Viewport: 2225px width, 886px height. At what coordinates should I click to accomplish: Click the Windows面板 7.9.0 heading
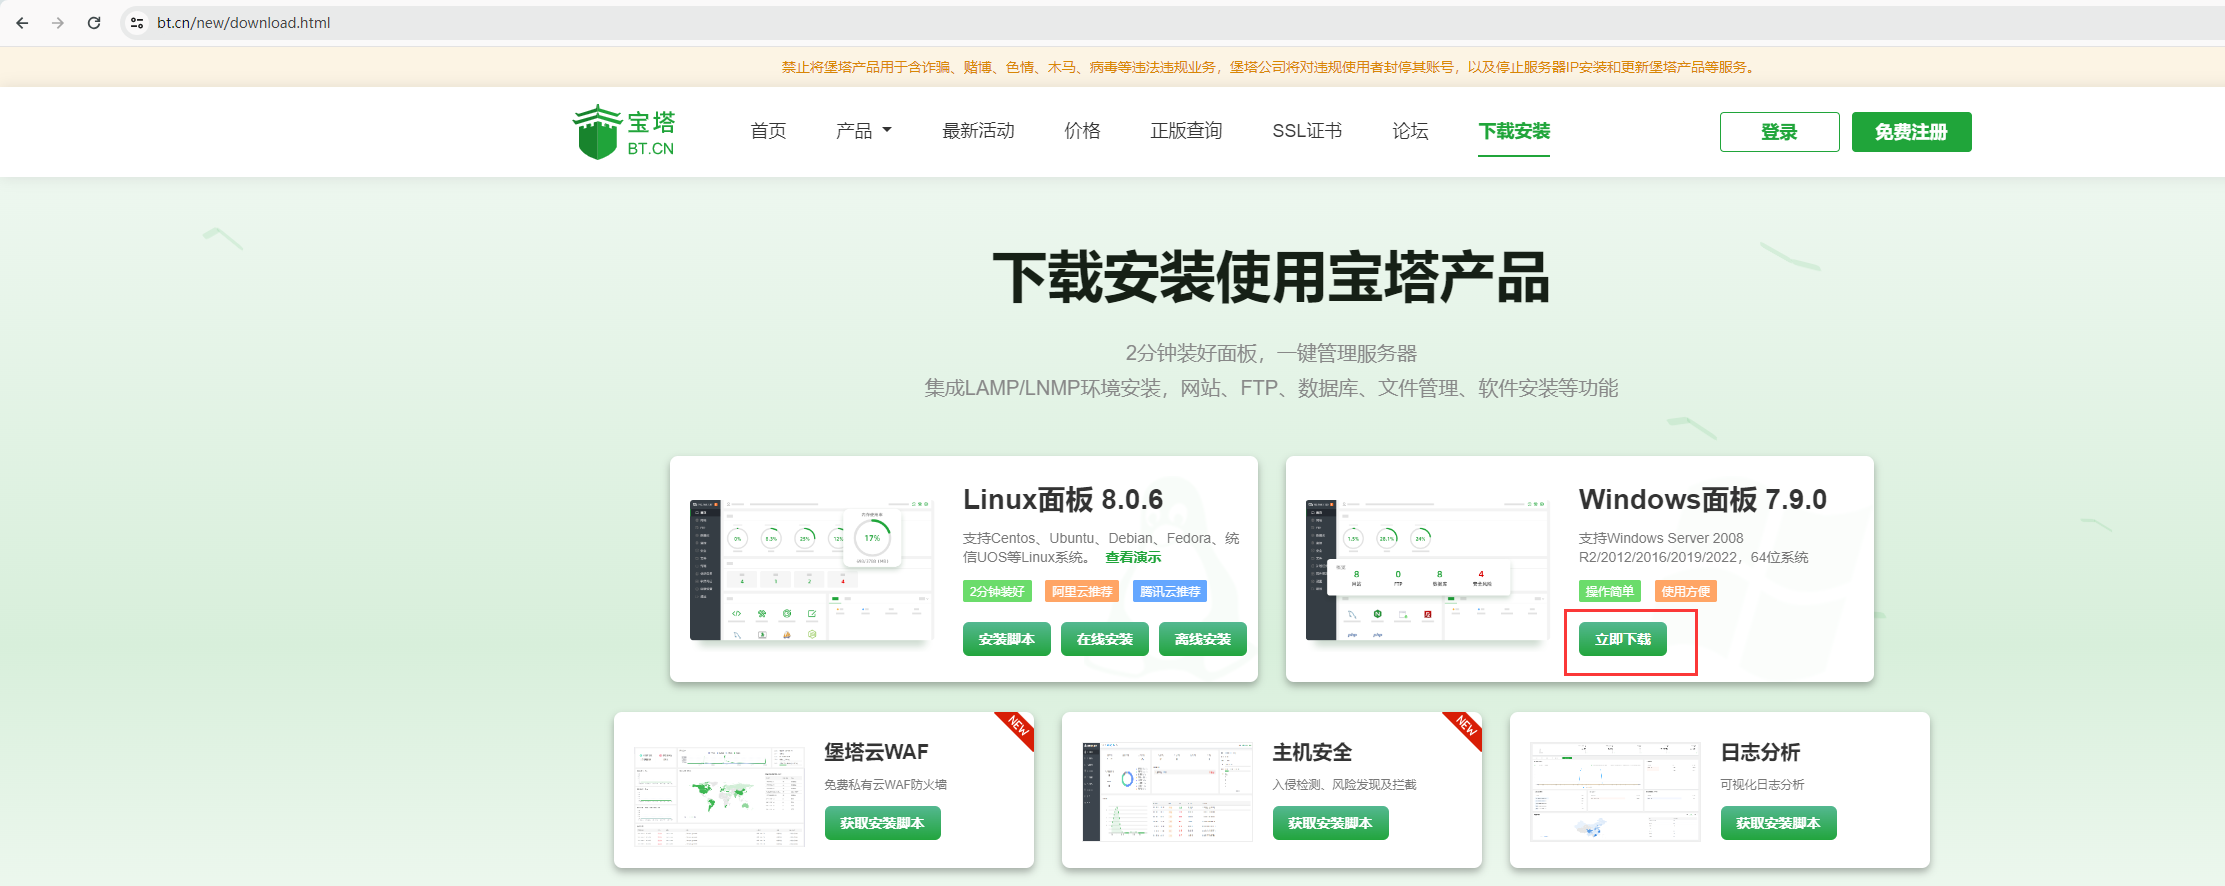(1702, 499)
